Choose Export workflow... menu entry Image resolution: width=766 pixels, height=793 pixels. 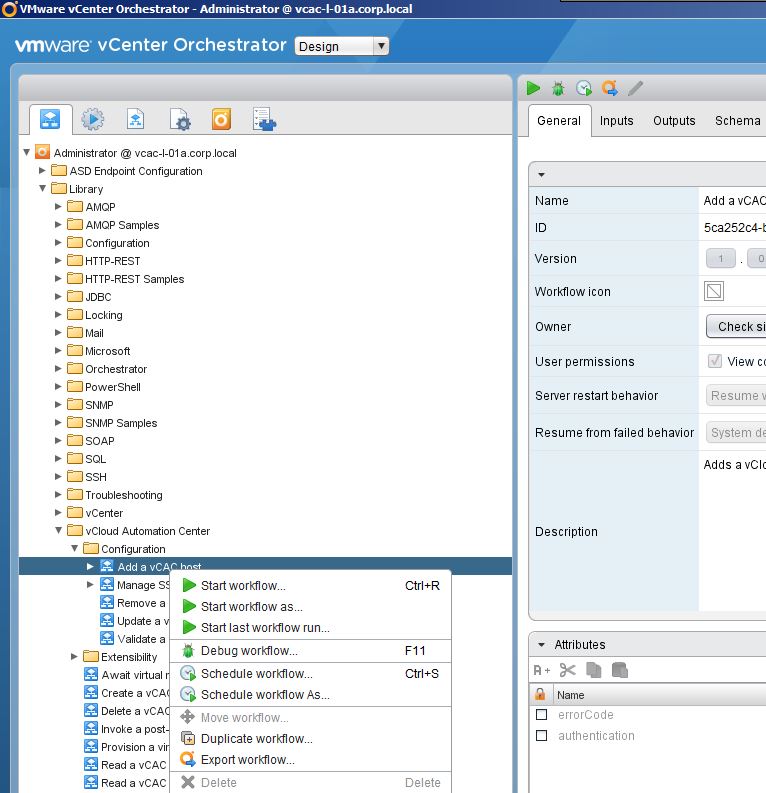[310, 760]
